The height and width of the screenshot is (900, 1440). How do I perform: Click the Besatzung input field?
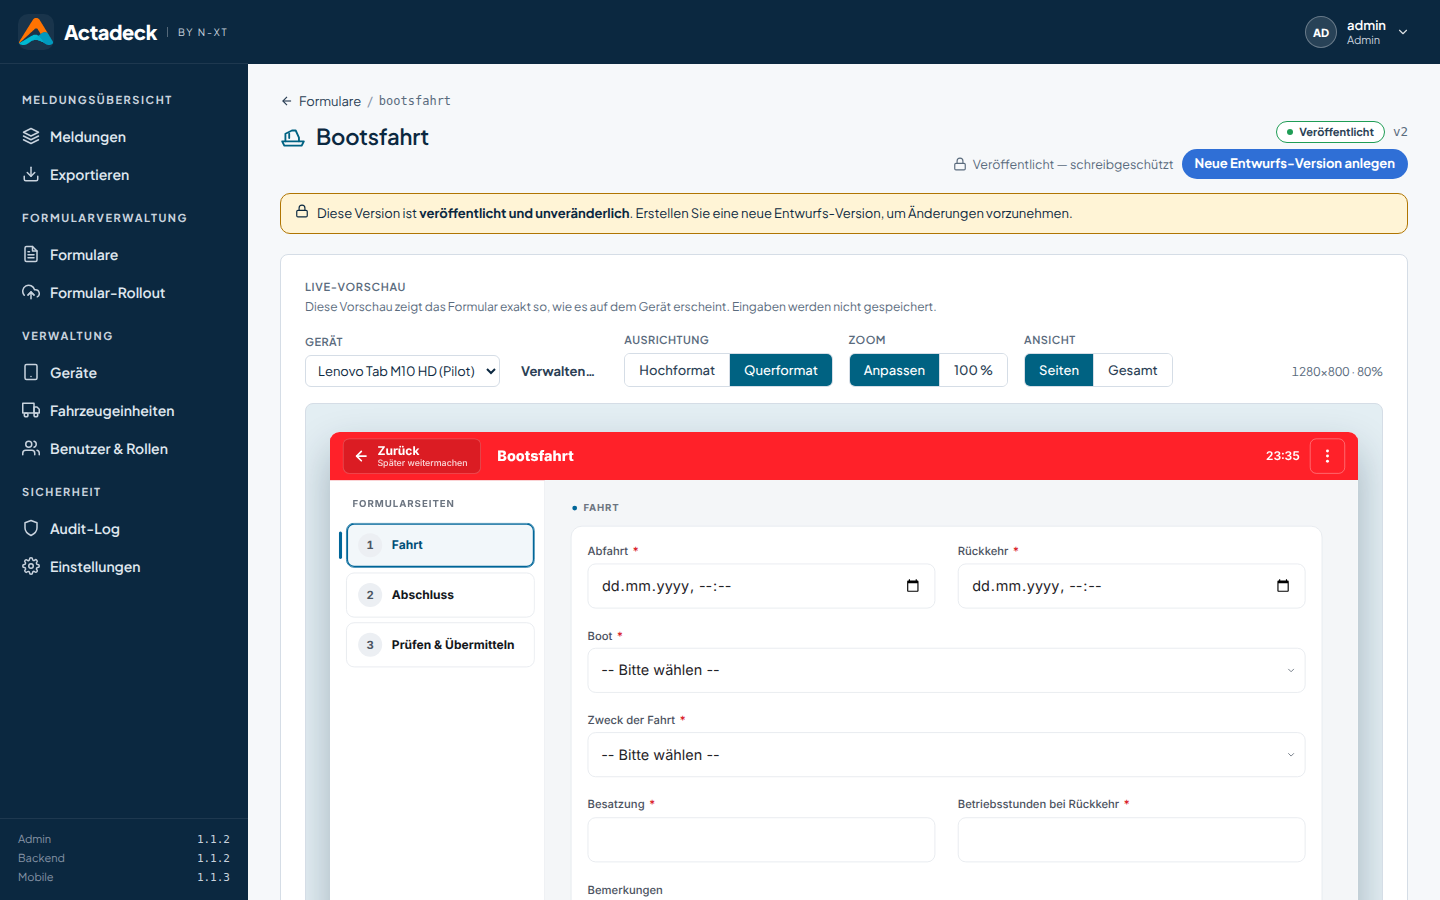761,840
